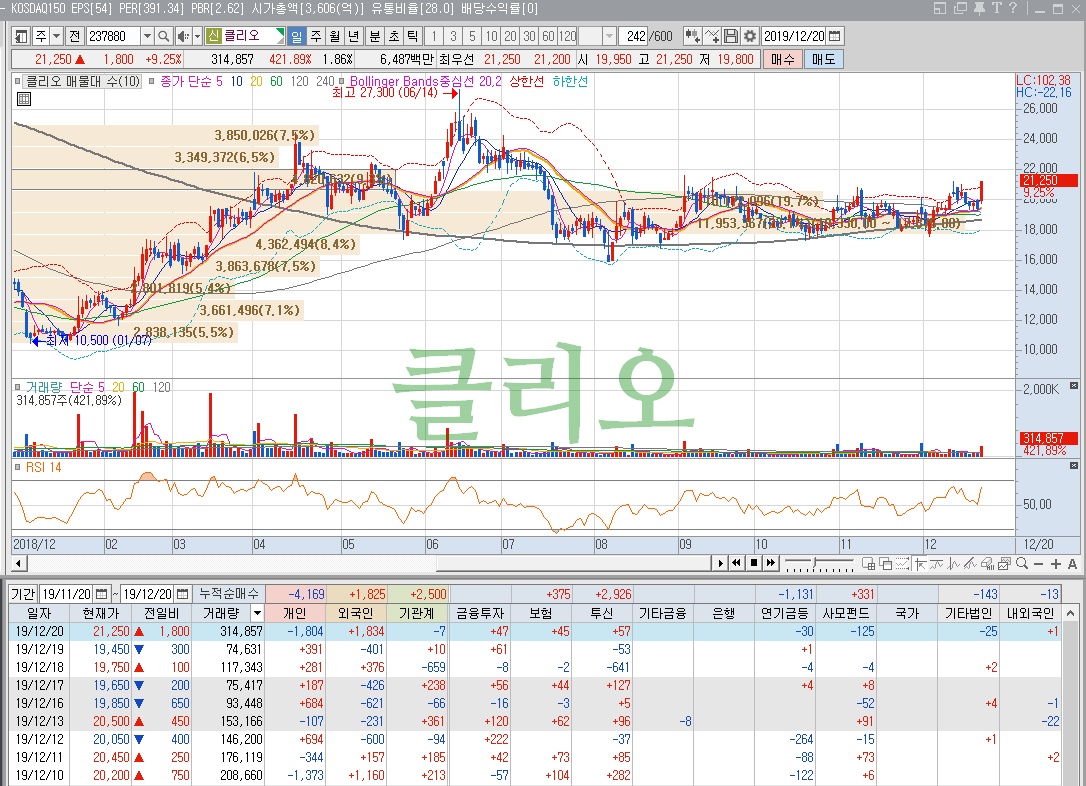Close the RSI 14 panel
This screenshot has width=1086, height=786.
[1074, 466]
